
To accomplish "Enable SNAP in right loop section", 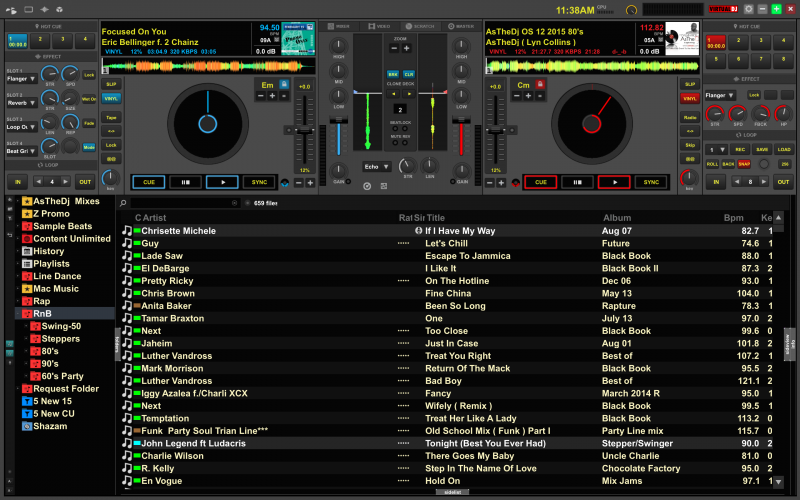I will pos(746,163).
